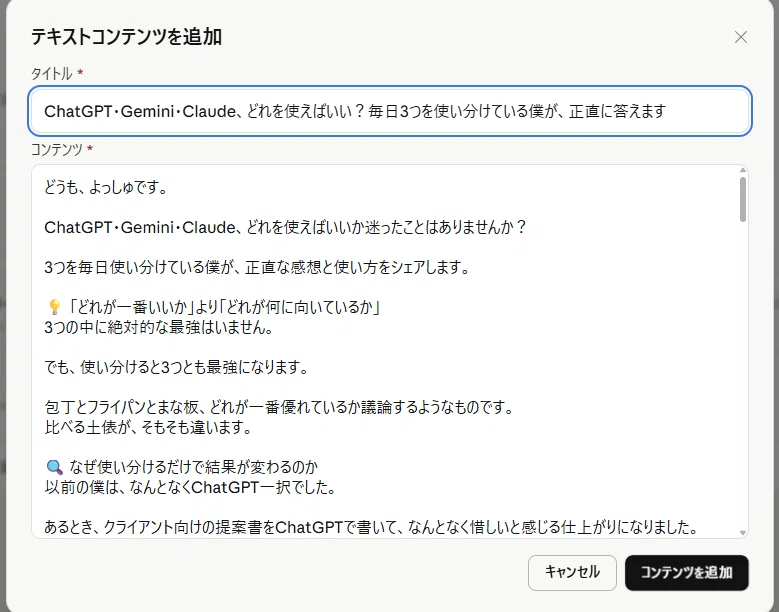Click the content scrollbar up arrow

[743, 170]
